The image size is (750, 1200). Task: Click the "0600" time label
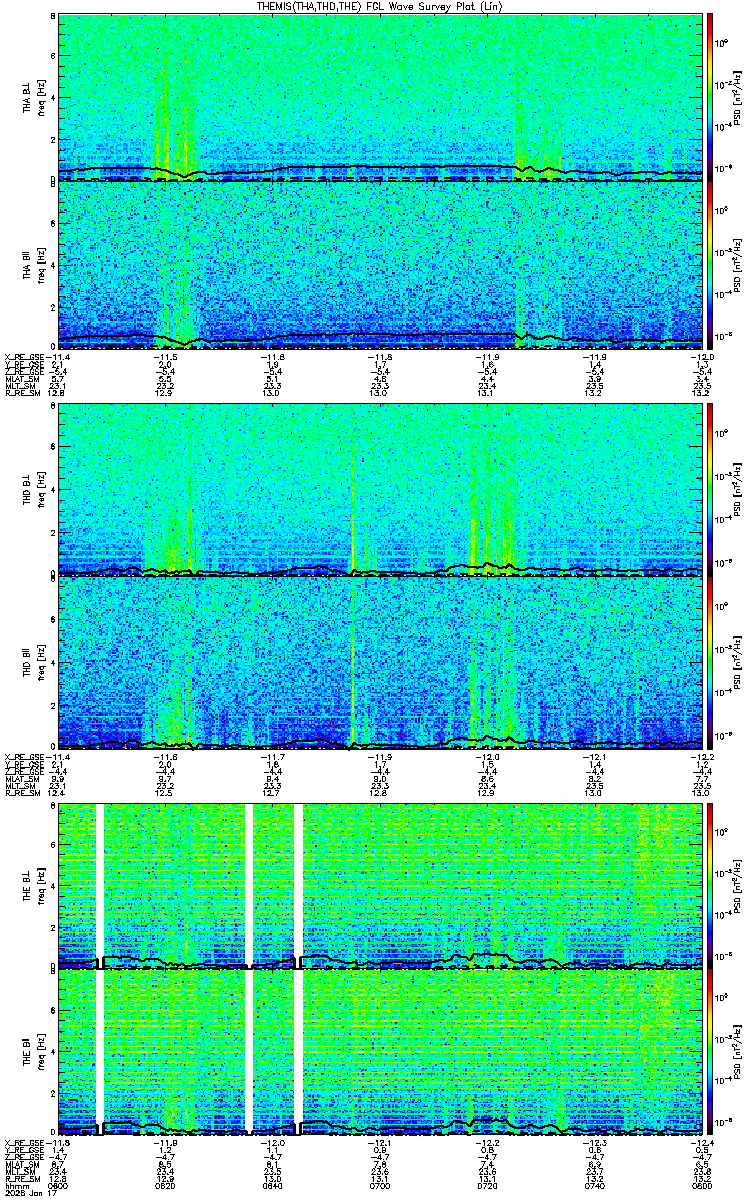[58, 1185]
